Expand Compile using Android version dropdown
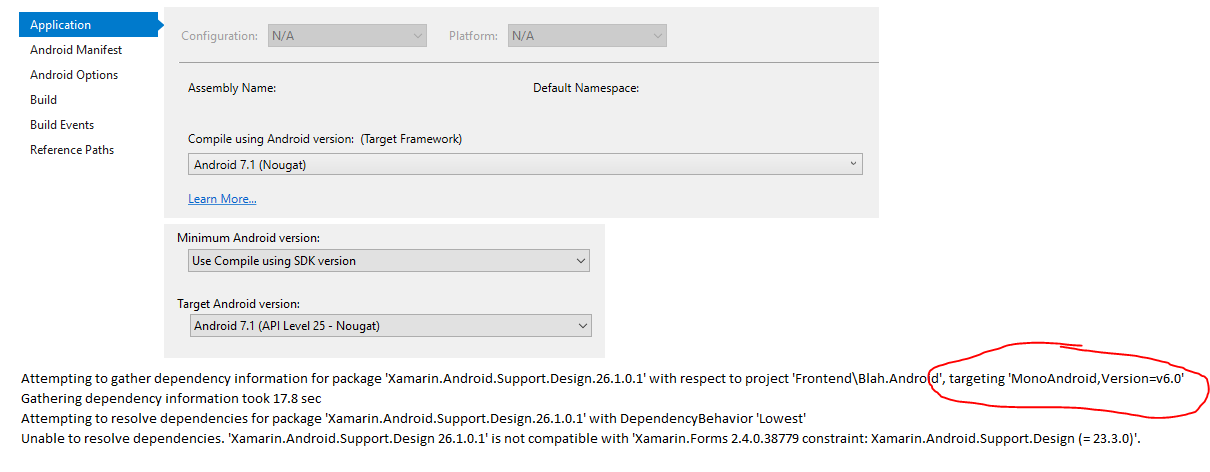Screen dimensions: 1210x472 click(525, 164)
